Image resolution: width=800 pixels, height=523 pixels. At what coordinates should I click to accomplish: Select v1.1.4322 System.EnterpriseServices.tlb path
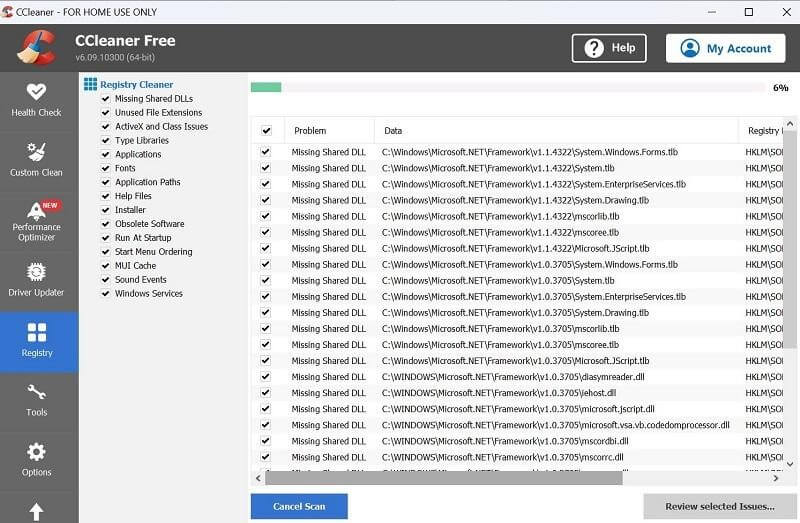[x=534, y=184]
